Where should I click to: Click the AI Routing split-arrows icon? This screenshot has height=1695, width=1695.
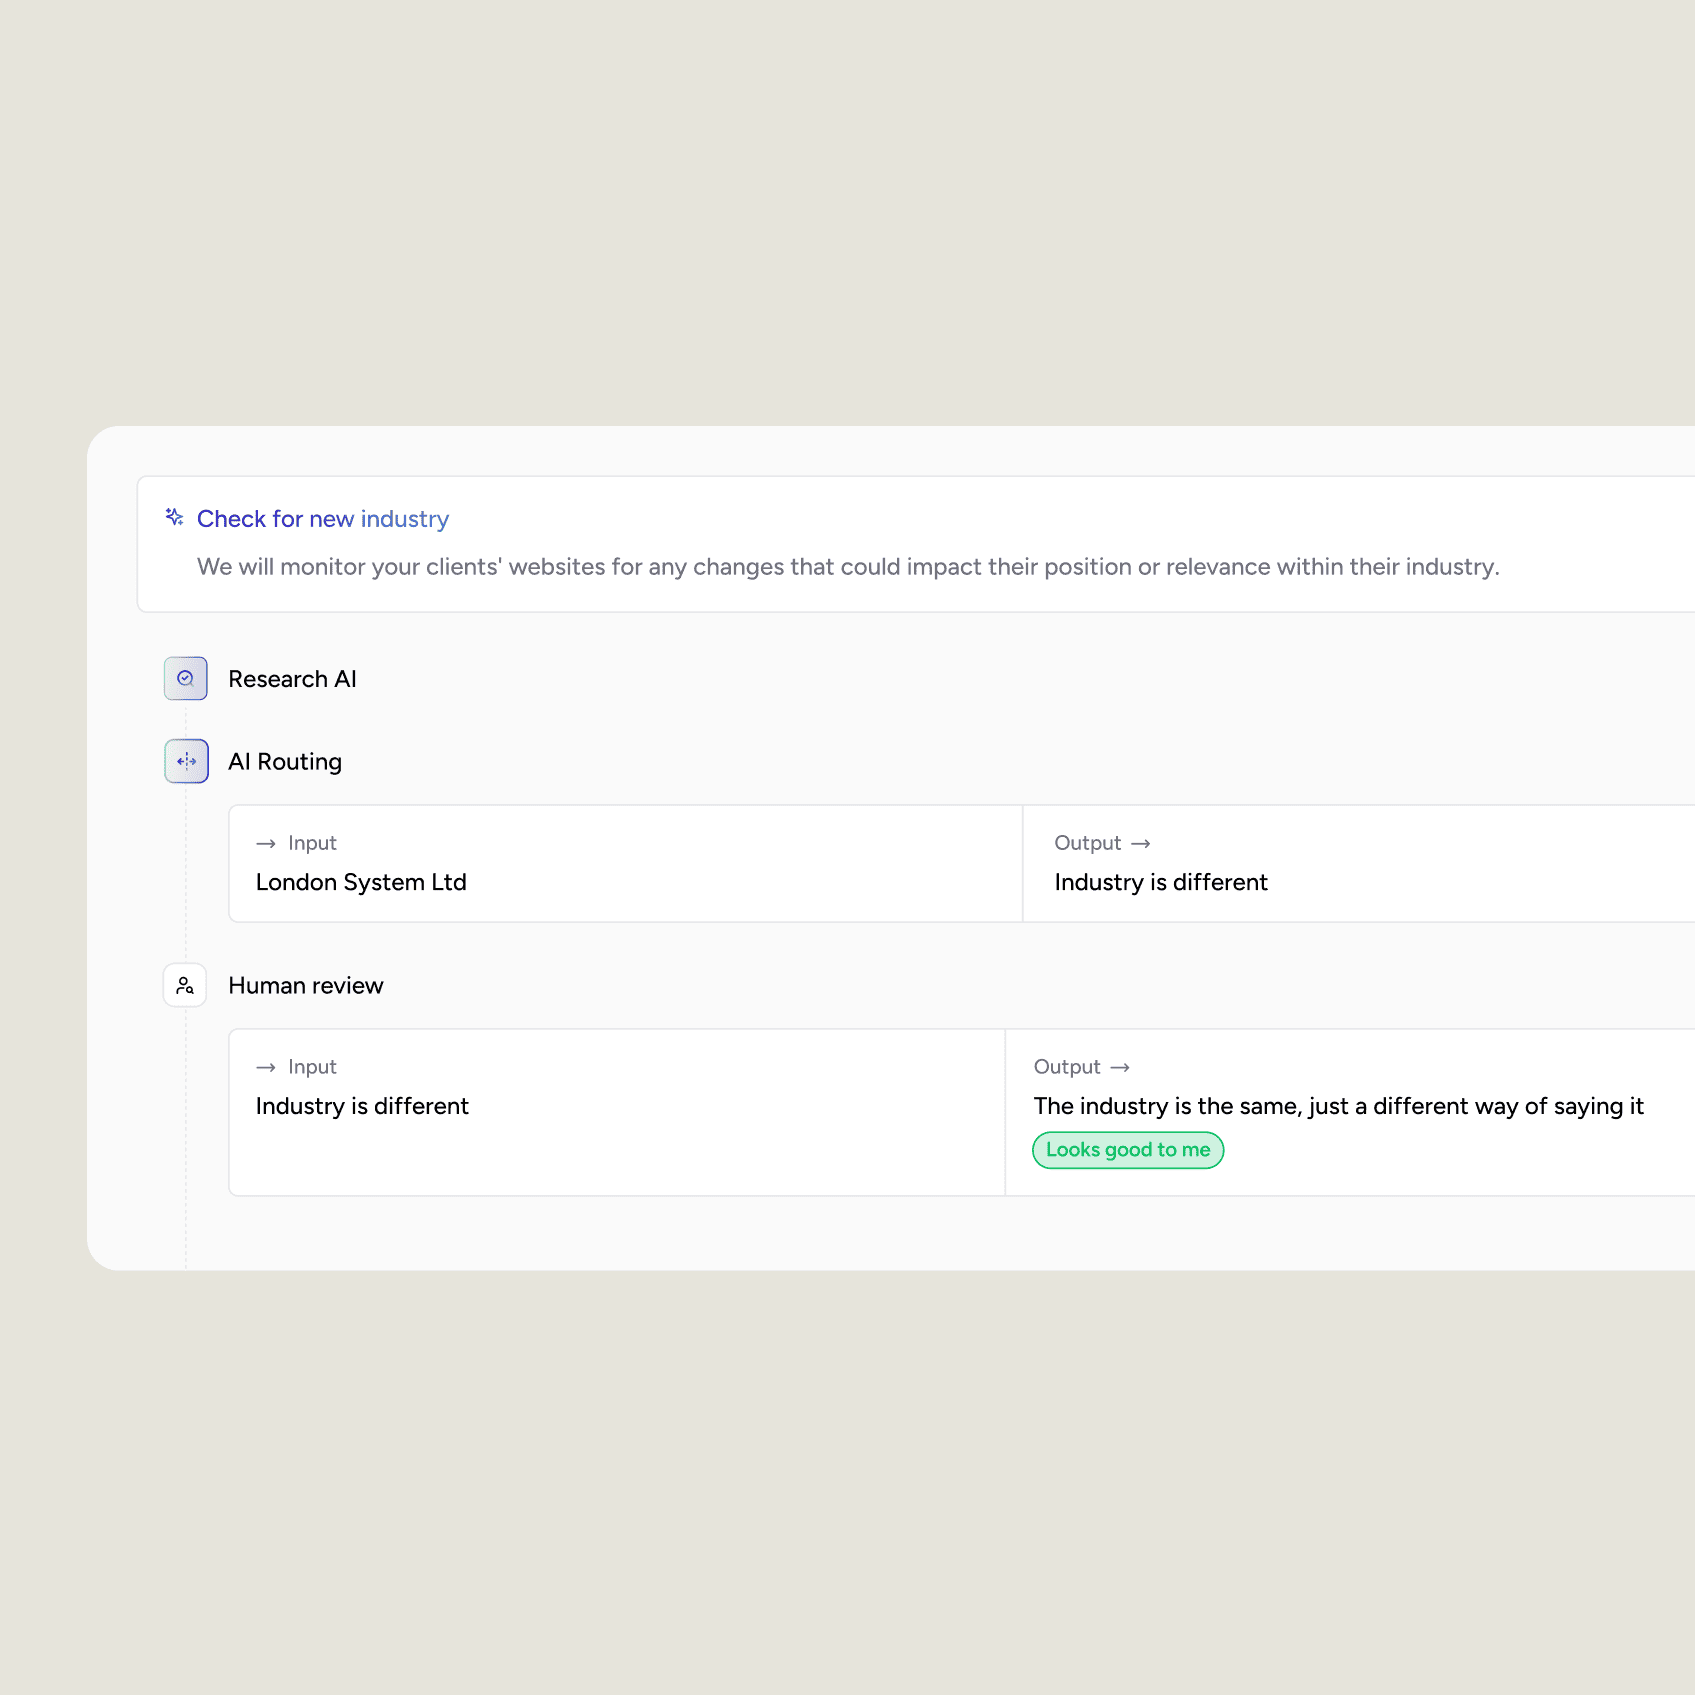[186, 761]
